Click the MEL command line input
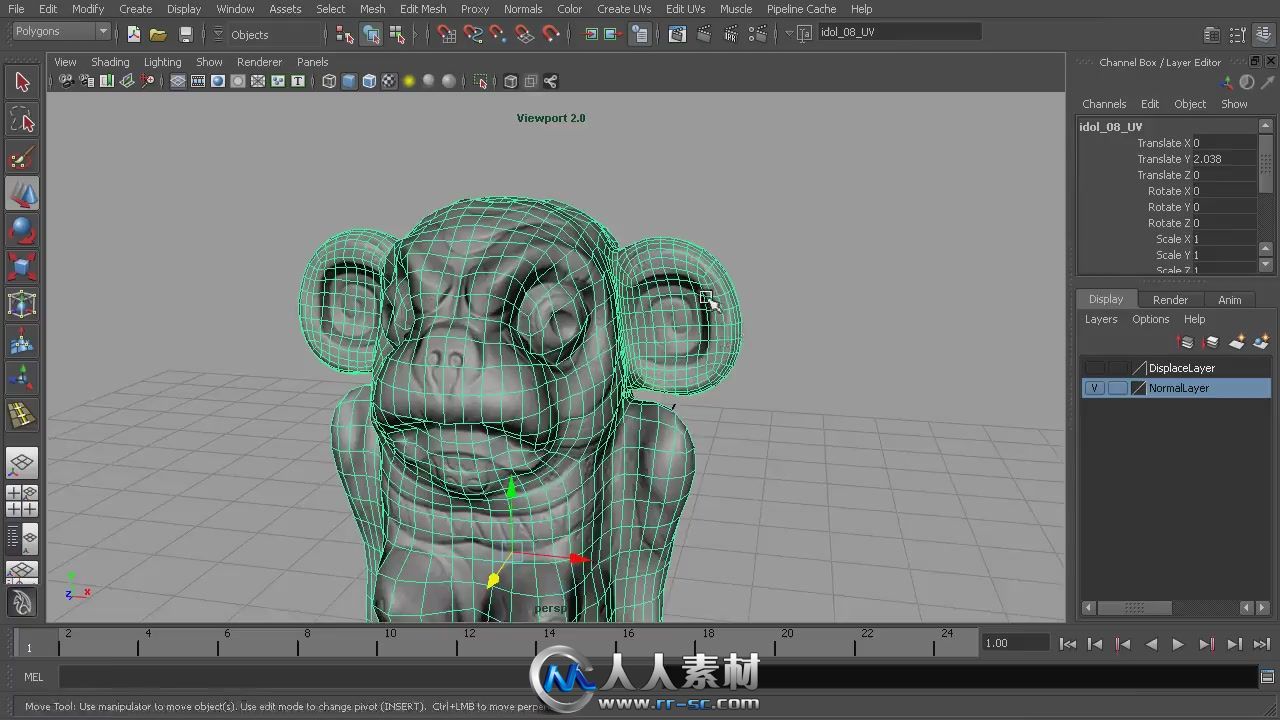The image size is (1280, 720). 658,677
